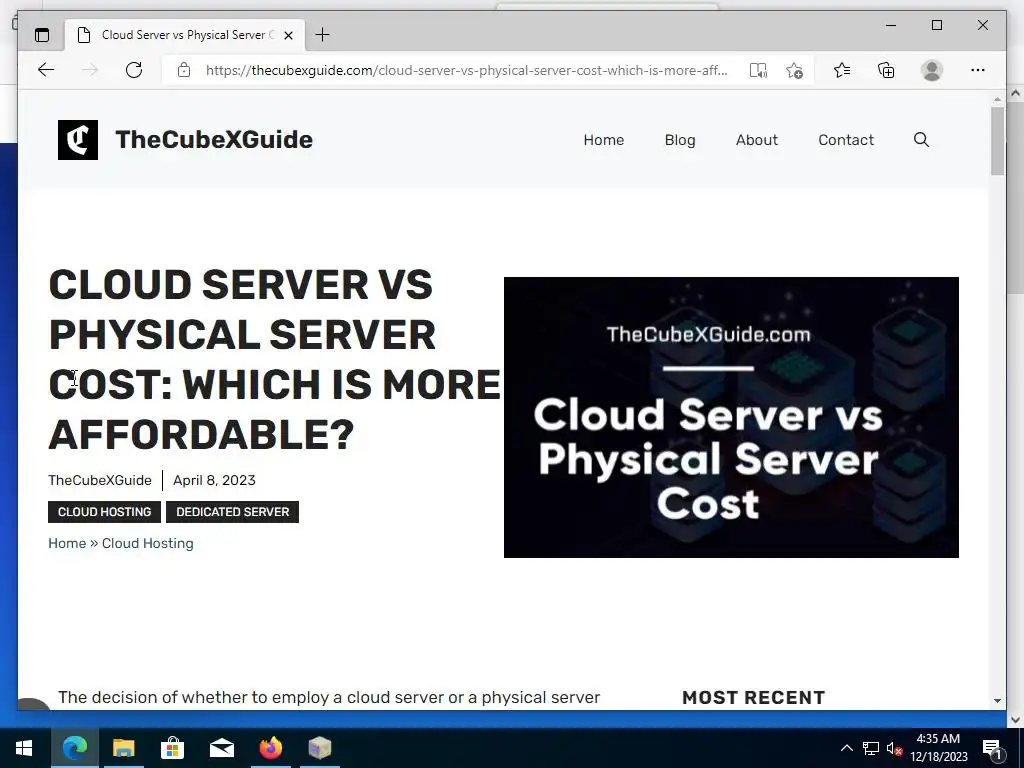
Task: Open the Read aloud / immersive reader icon
Action: click(x=758, y=70)
